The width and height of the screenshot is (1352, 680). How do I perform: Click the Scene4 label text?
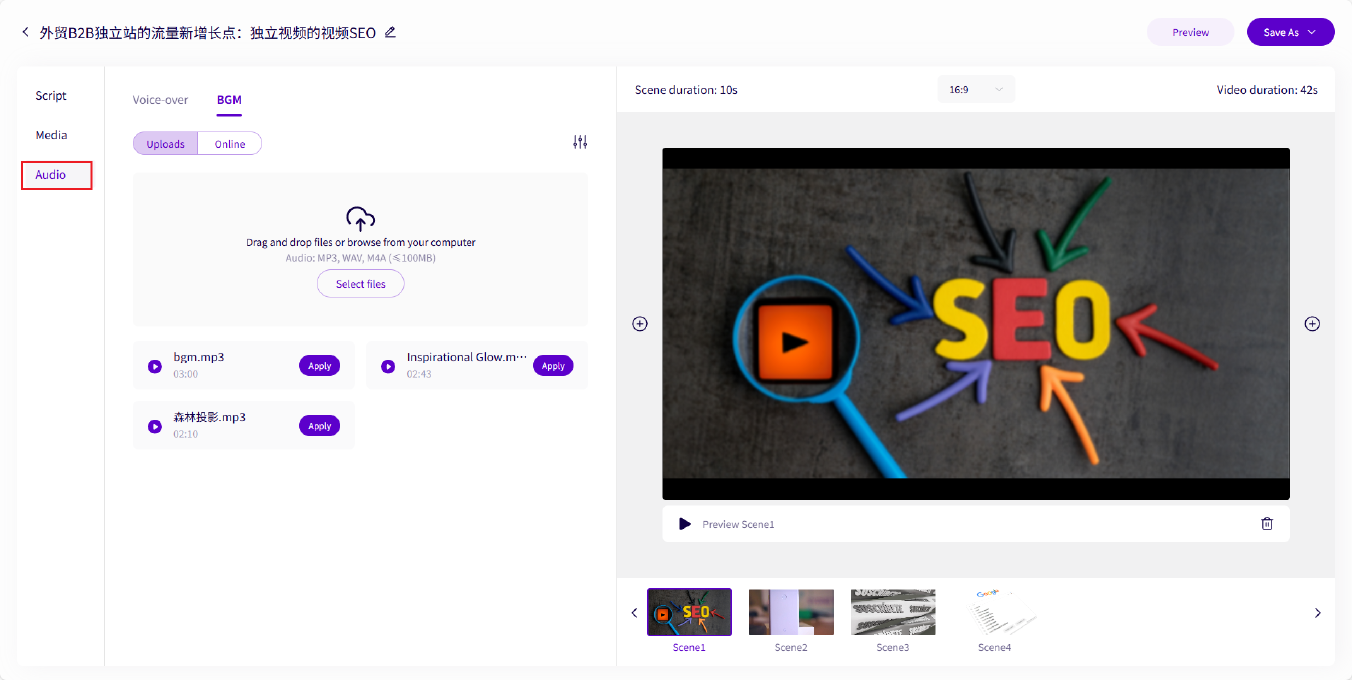pos(995,648)
